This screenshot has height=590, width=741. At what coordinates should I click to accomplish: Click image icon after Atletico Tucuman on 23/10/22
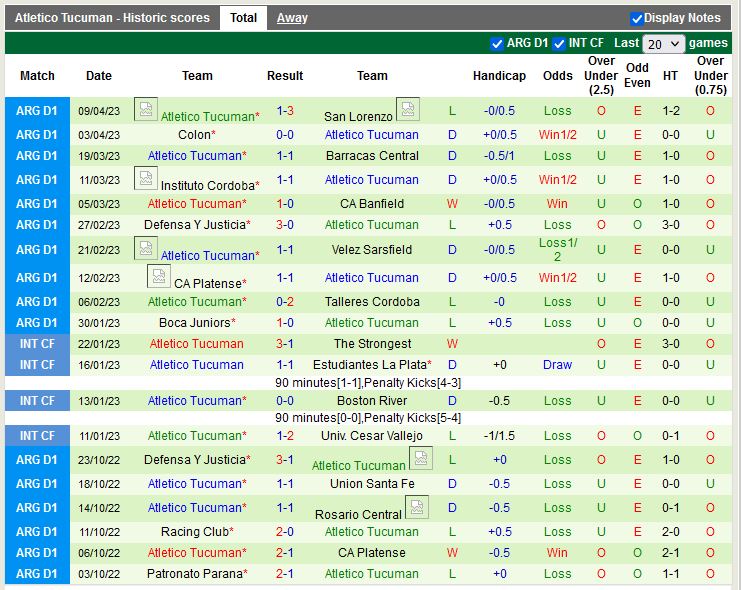[421, 459]
